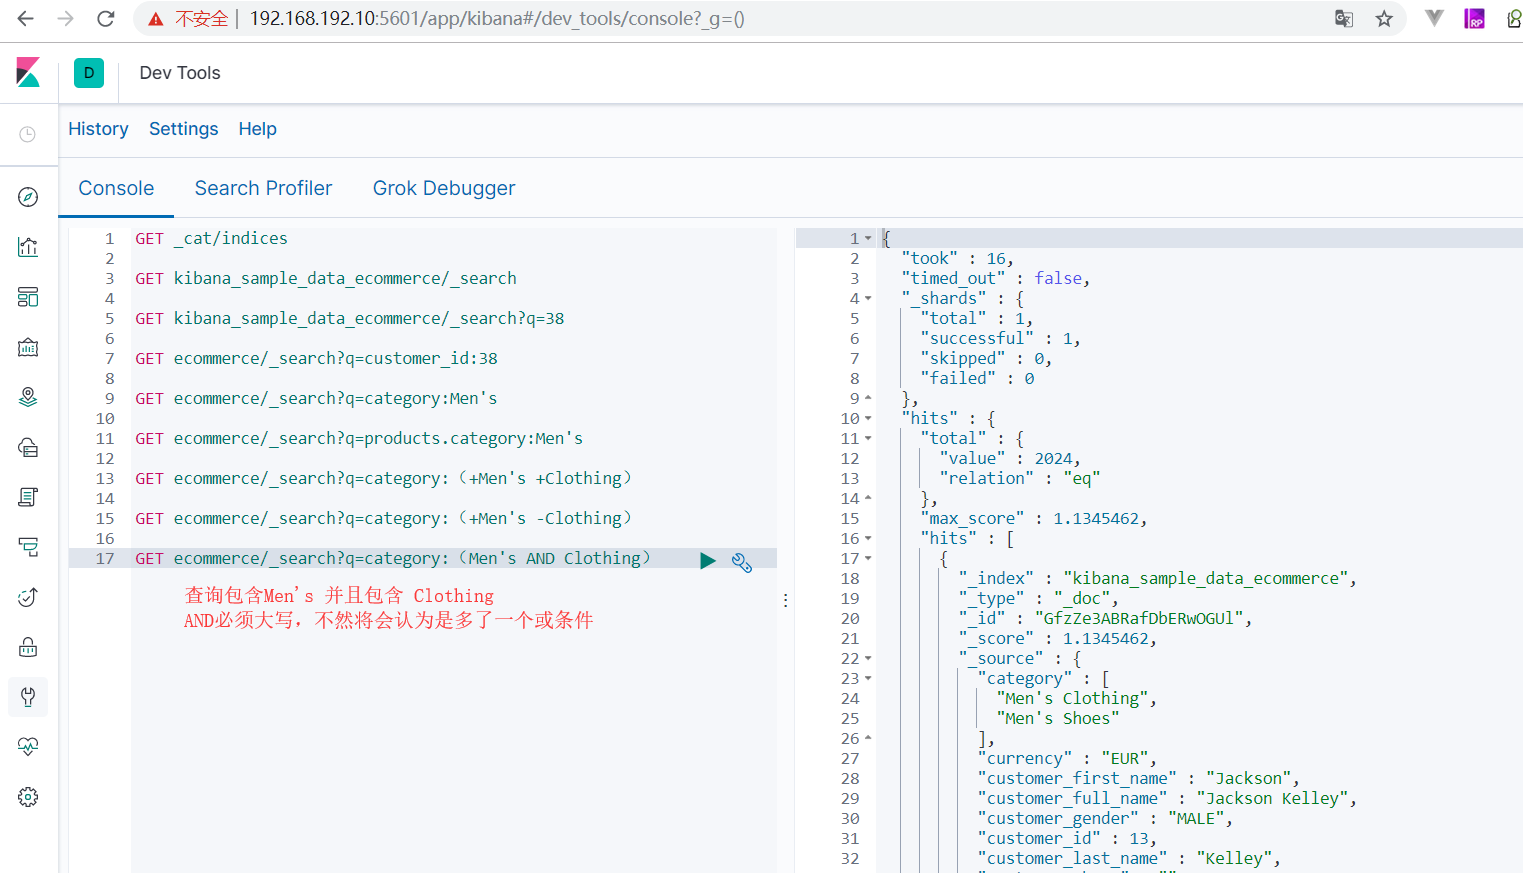Click the request products.category:Men's
Viewport: 1523px width, 873px height.
(359, 438)
